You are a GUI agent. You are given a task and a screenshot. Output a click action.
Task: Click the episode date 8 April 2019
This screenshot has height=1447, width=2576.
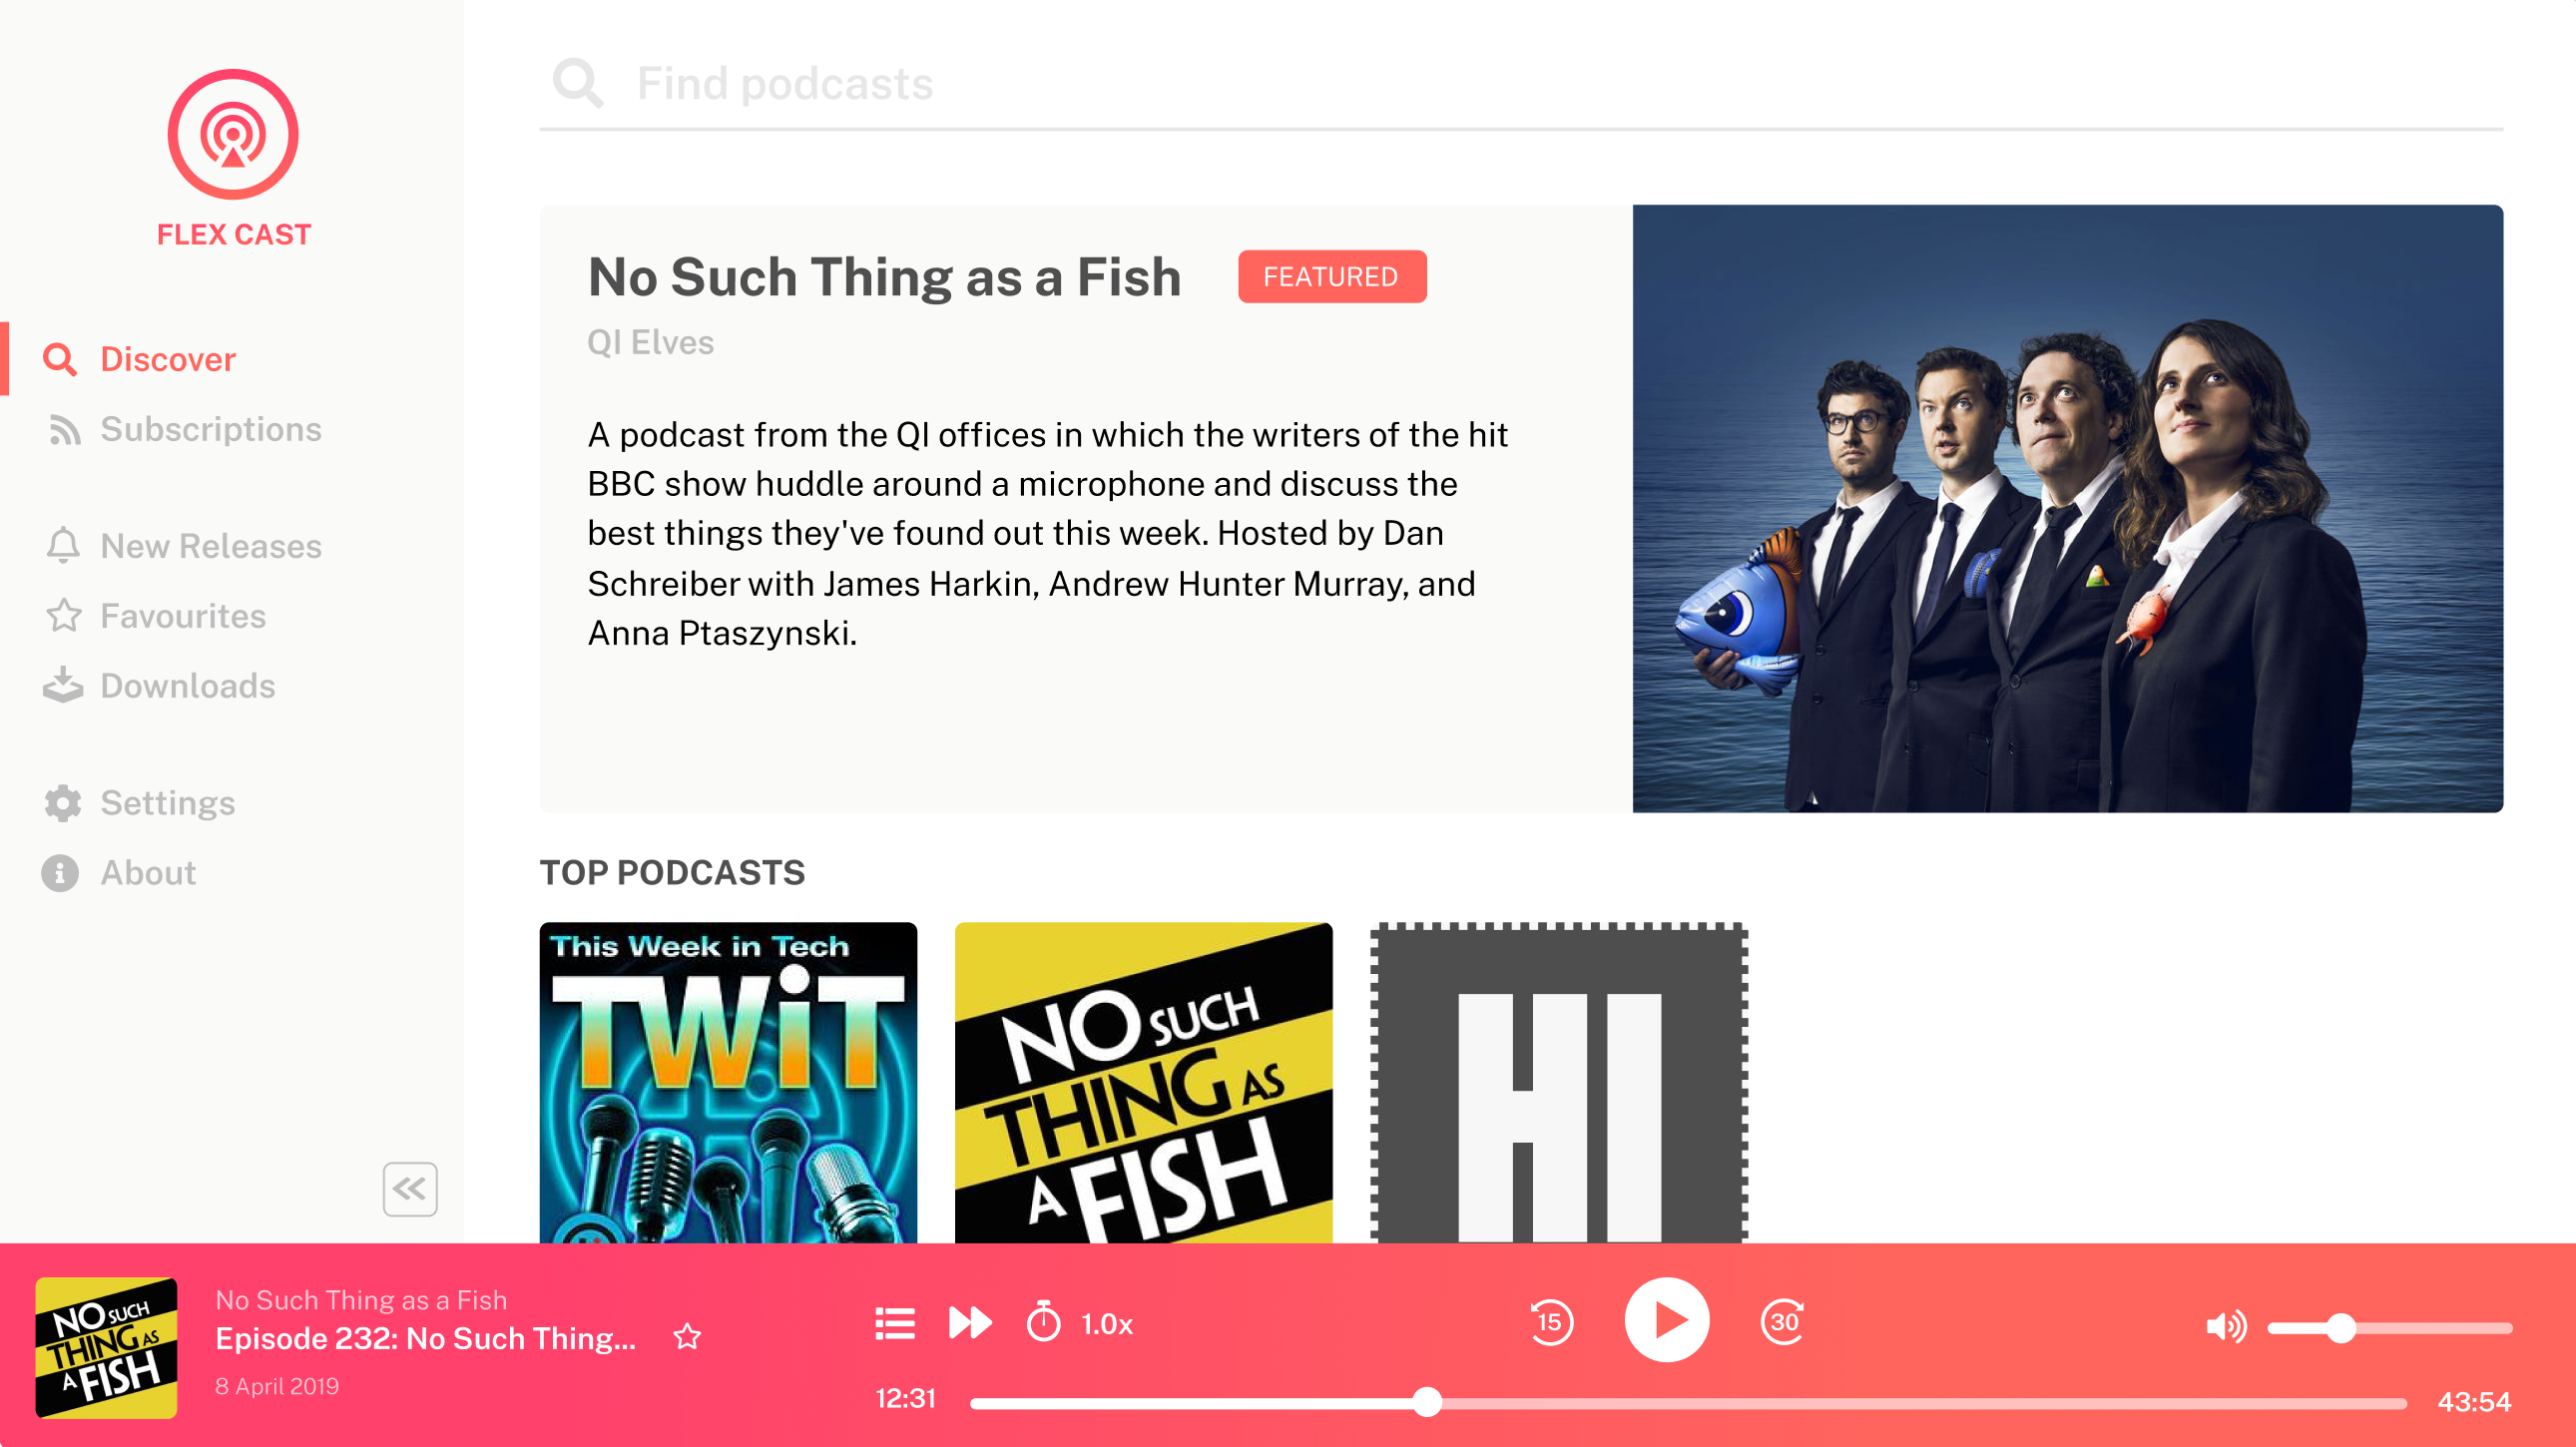click(x=277, y=1386)
